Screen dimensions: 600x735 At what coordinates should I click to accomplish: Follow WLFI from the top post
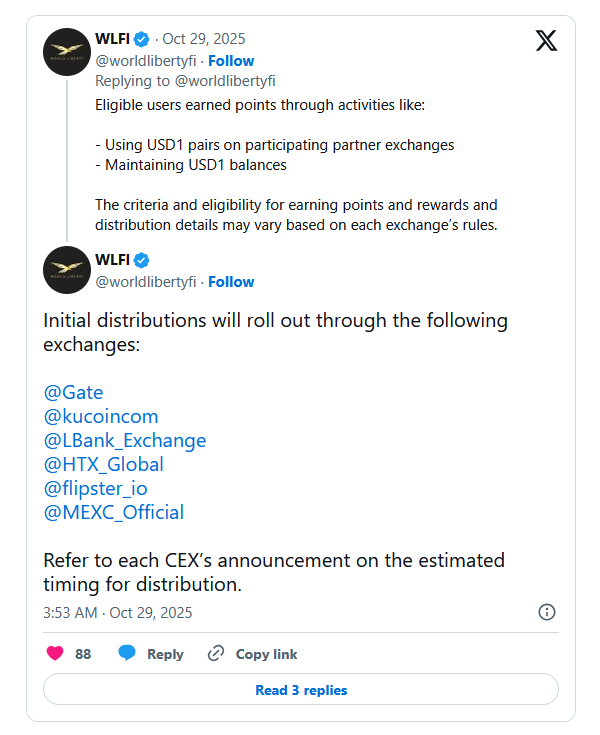click(x=231, y=61)
